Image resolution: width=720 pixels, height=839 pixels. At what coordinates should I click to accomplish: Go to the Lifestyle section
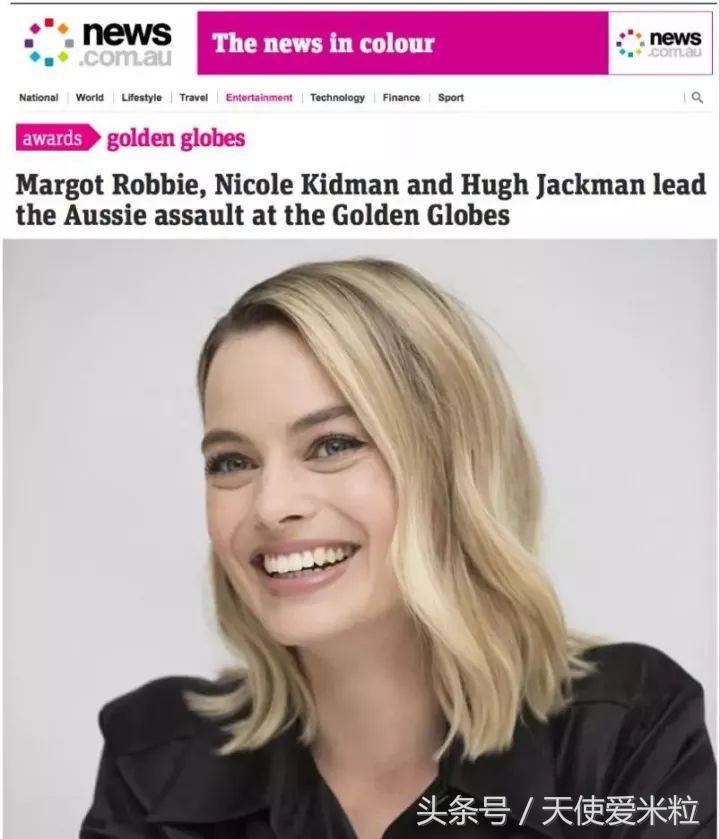(141, 97)
